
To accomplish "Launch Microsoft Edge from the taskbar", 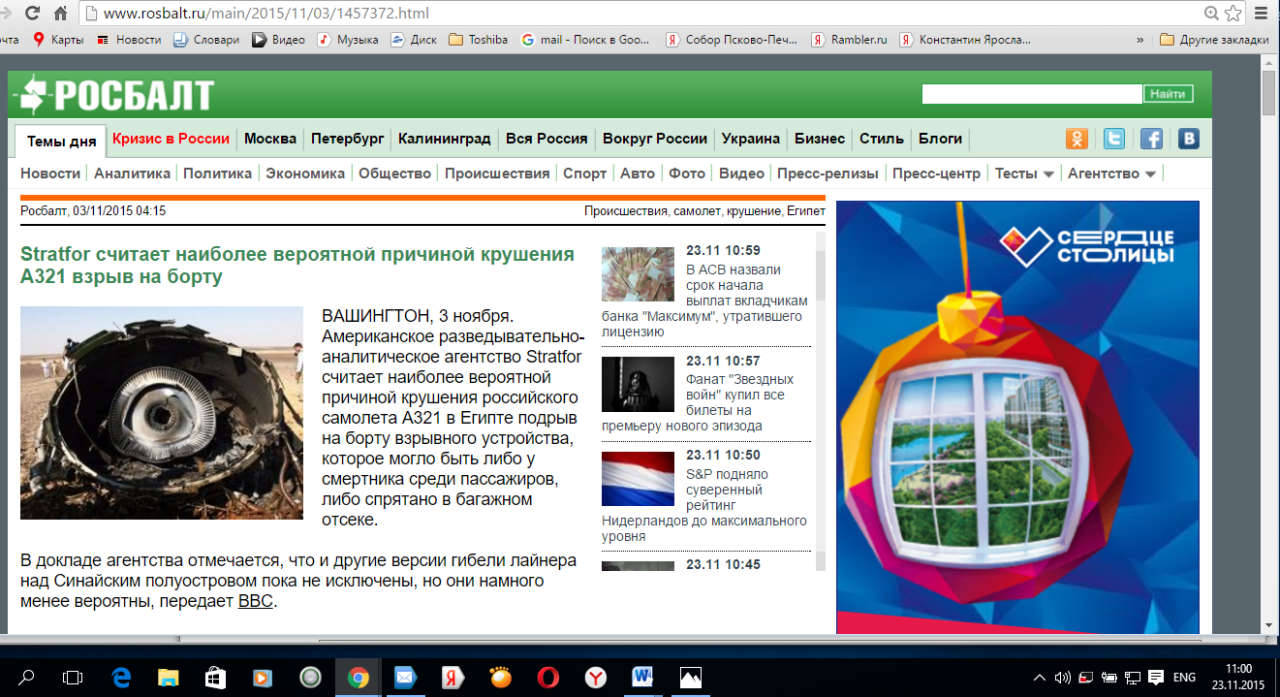I will (122, 677).
